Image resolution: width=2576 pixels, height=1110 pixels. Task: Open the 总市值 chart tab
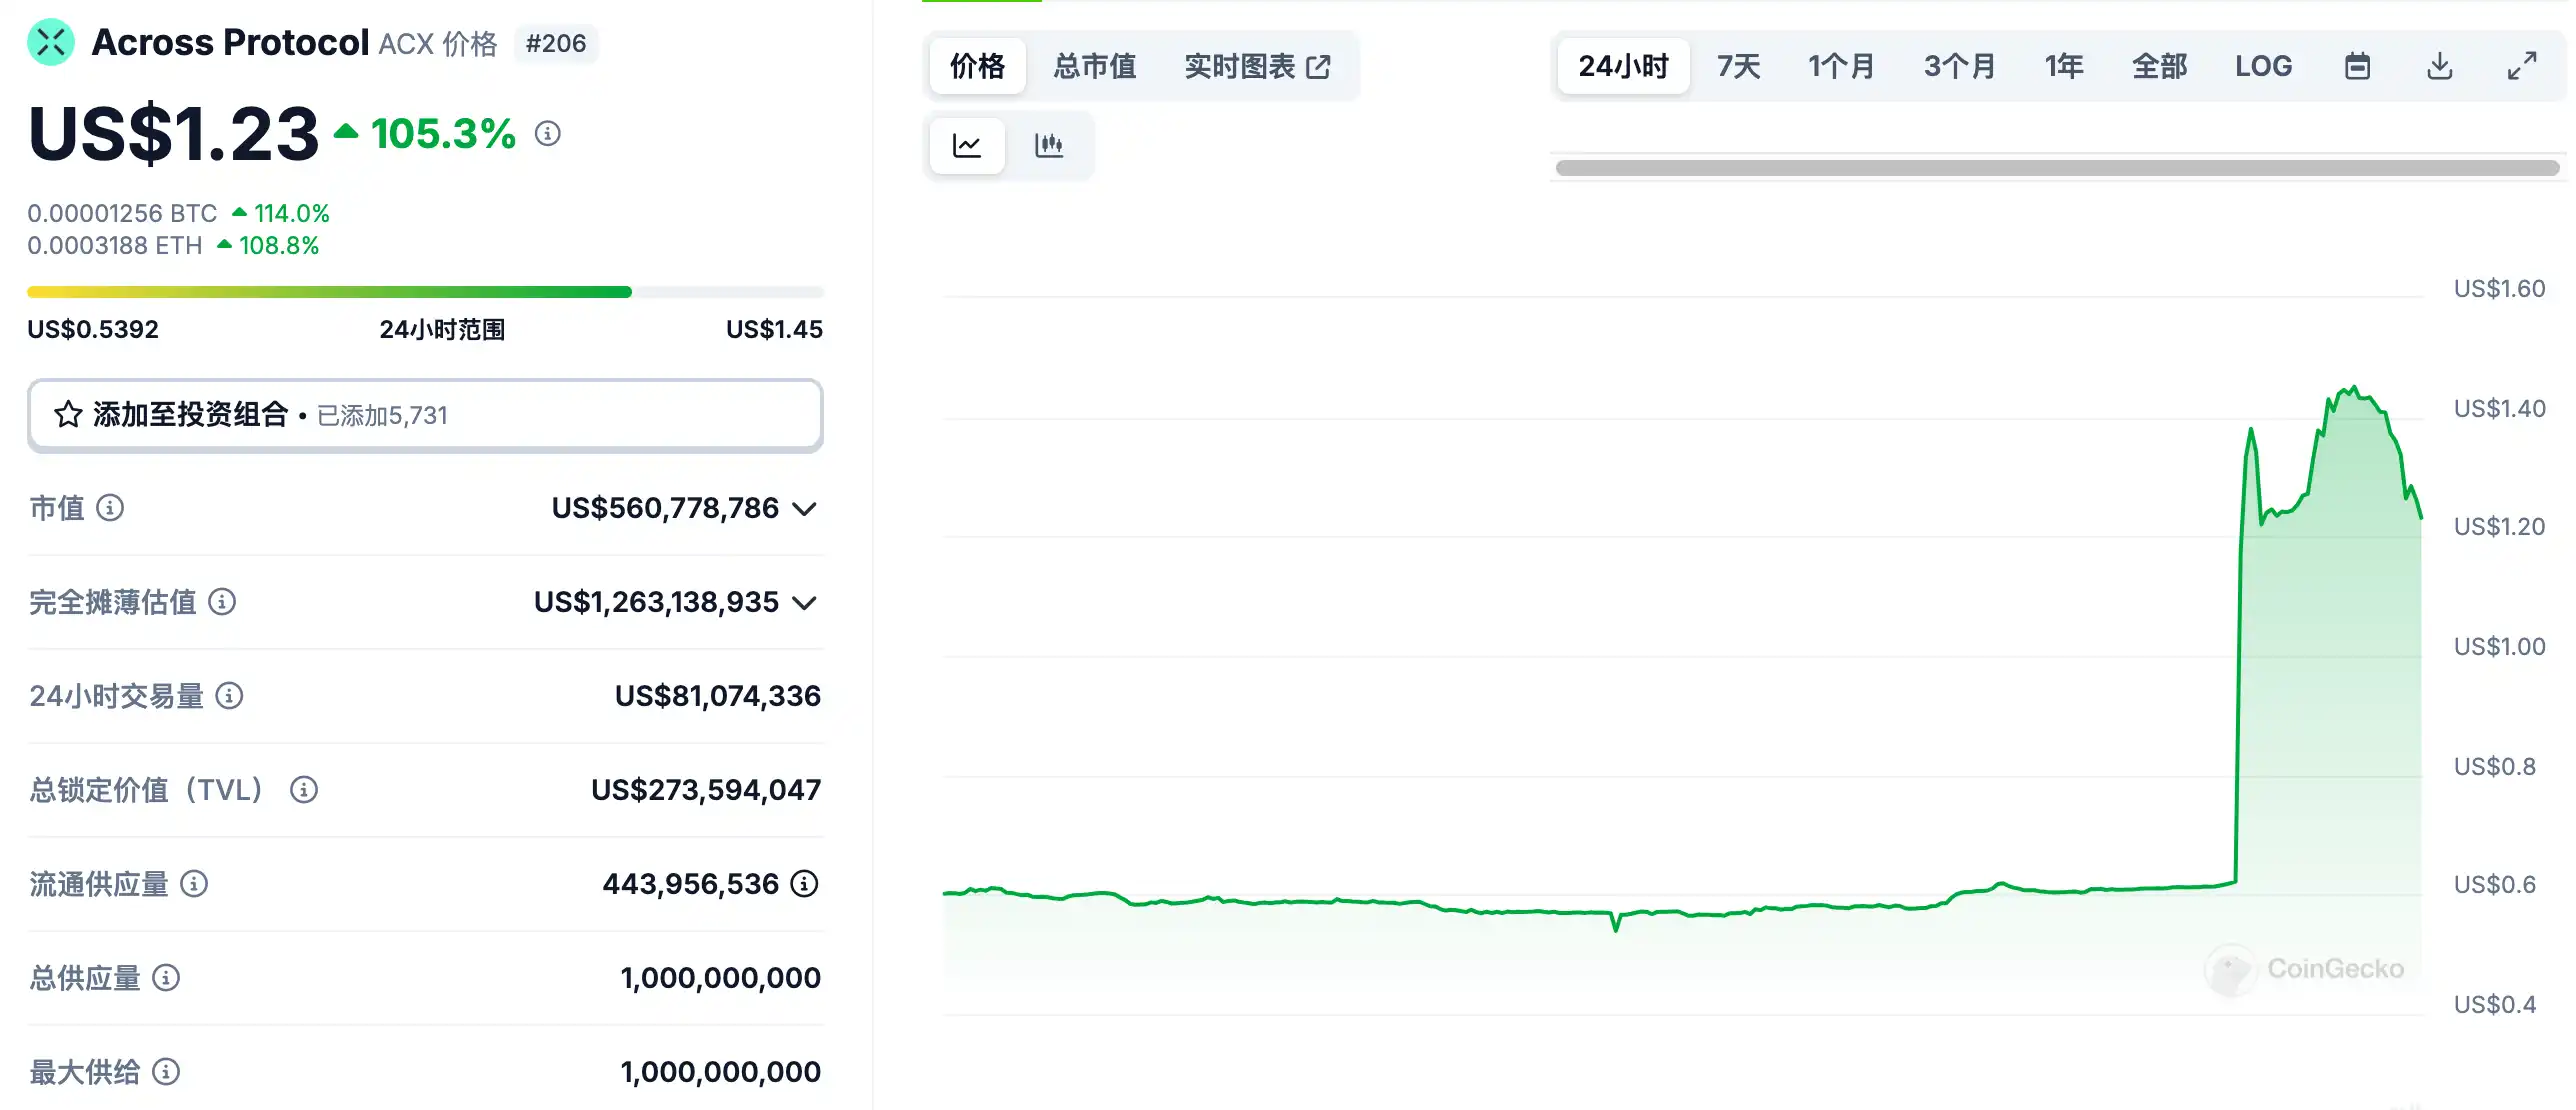click(x=1094, y=66)
